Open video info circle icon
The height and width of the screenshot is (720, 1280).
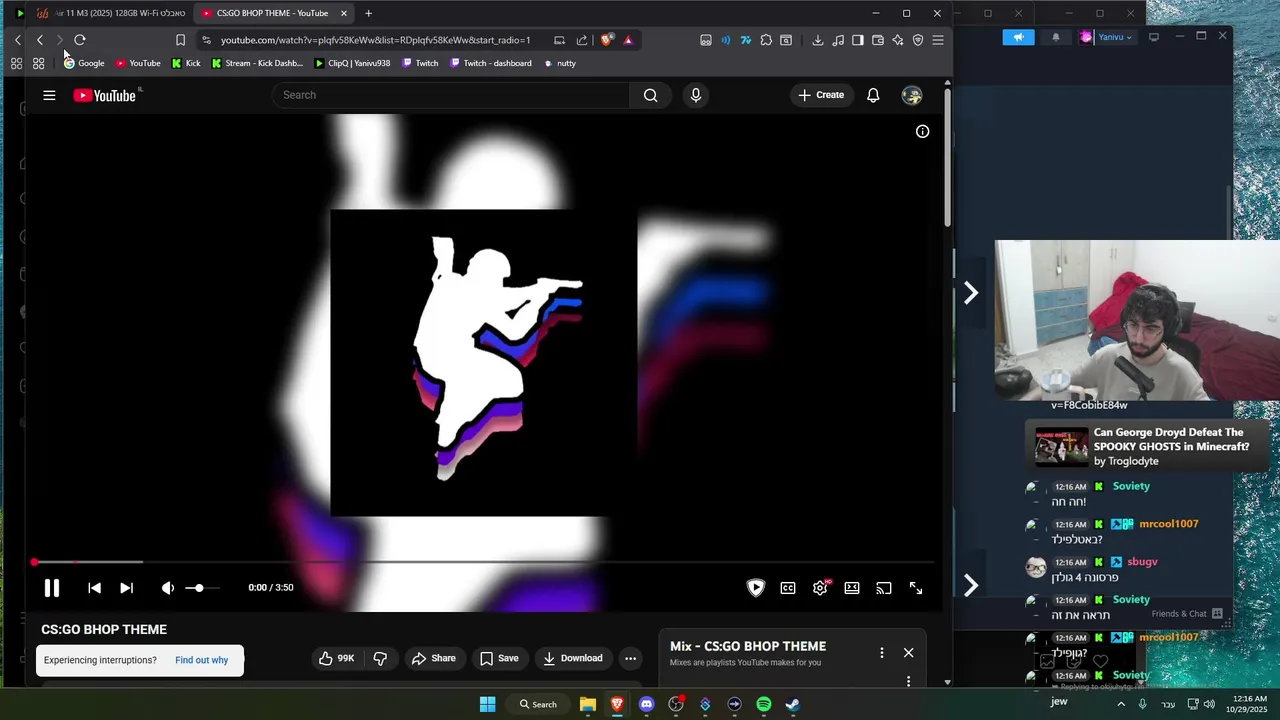(922, 131)
